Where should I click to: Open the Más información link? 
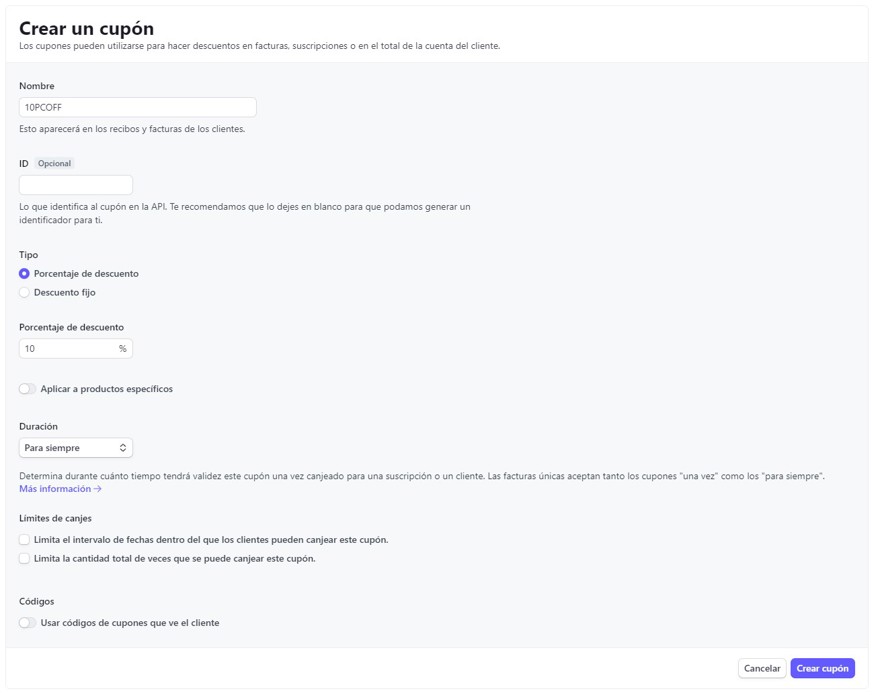(x=60, y=489)
